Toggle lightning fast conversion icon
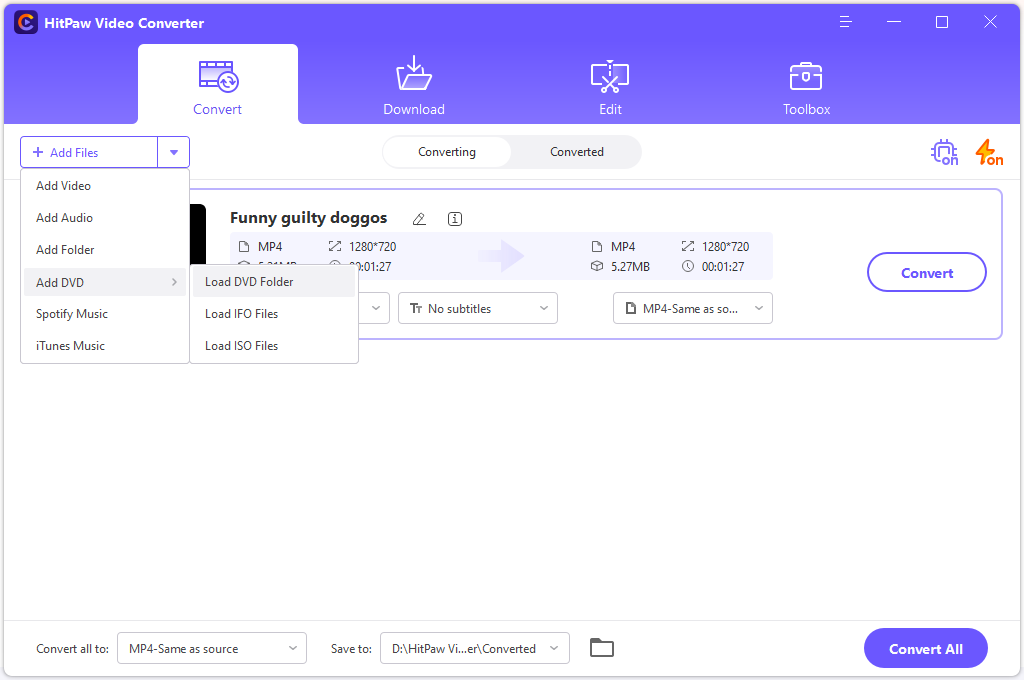Screen dimensions: 1024x680 [989, 152]
